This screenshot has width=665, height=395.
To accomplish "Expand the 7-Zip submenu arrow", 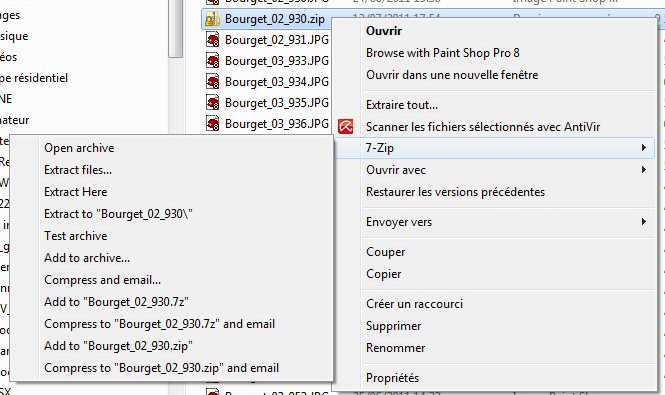I will point(644,148).
